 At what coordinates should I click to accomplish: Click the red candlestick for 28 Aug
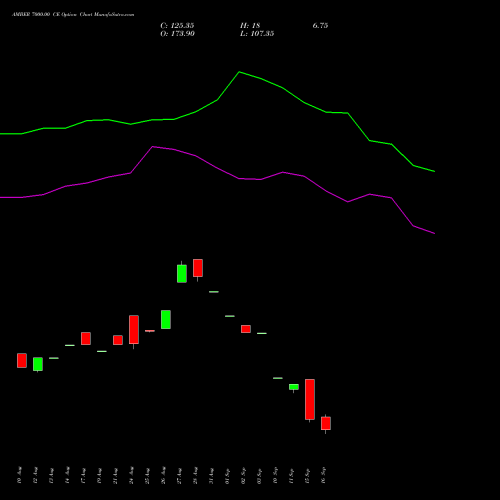point(198,268)
